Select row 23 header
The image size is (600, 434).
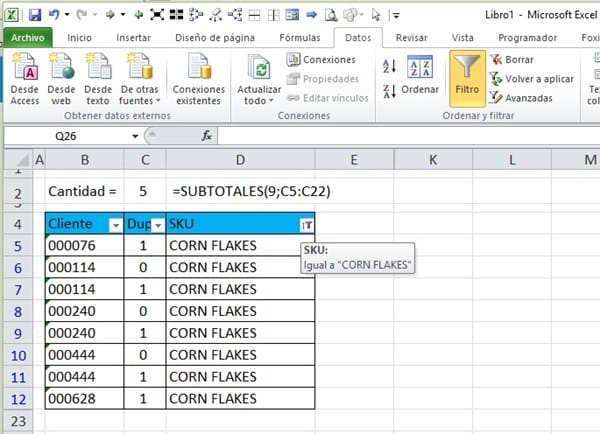(x=18, y=421)
